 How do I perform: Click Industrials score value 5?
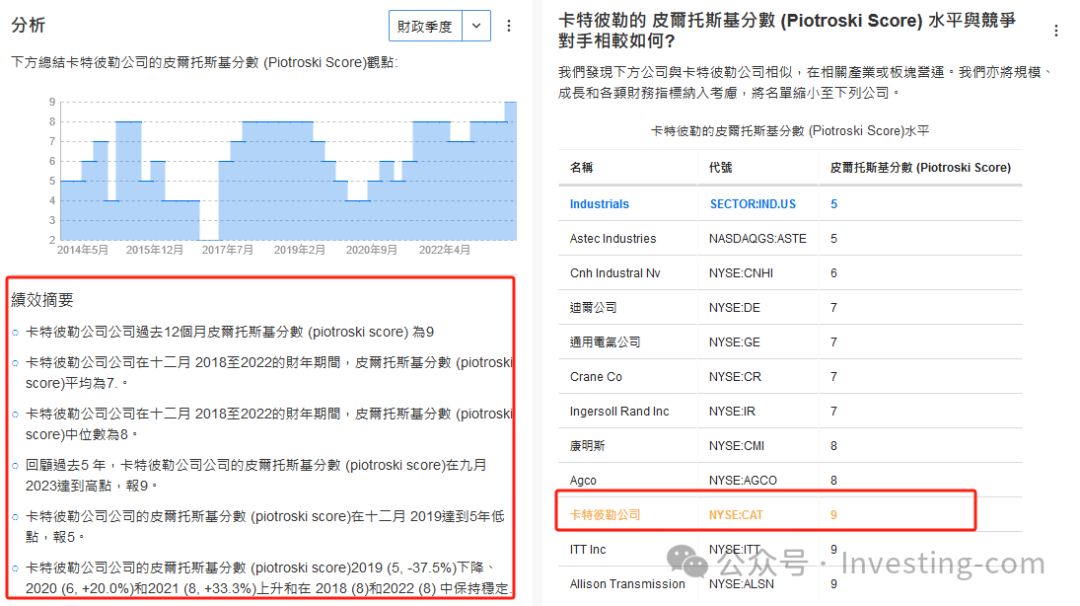click(833, 204)
